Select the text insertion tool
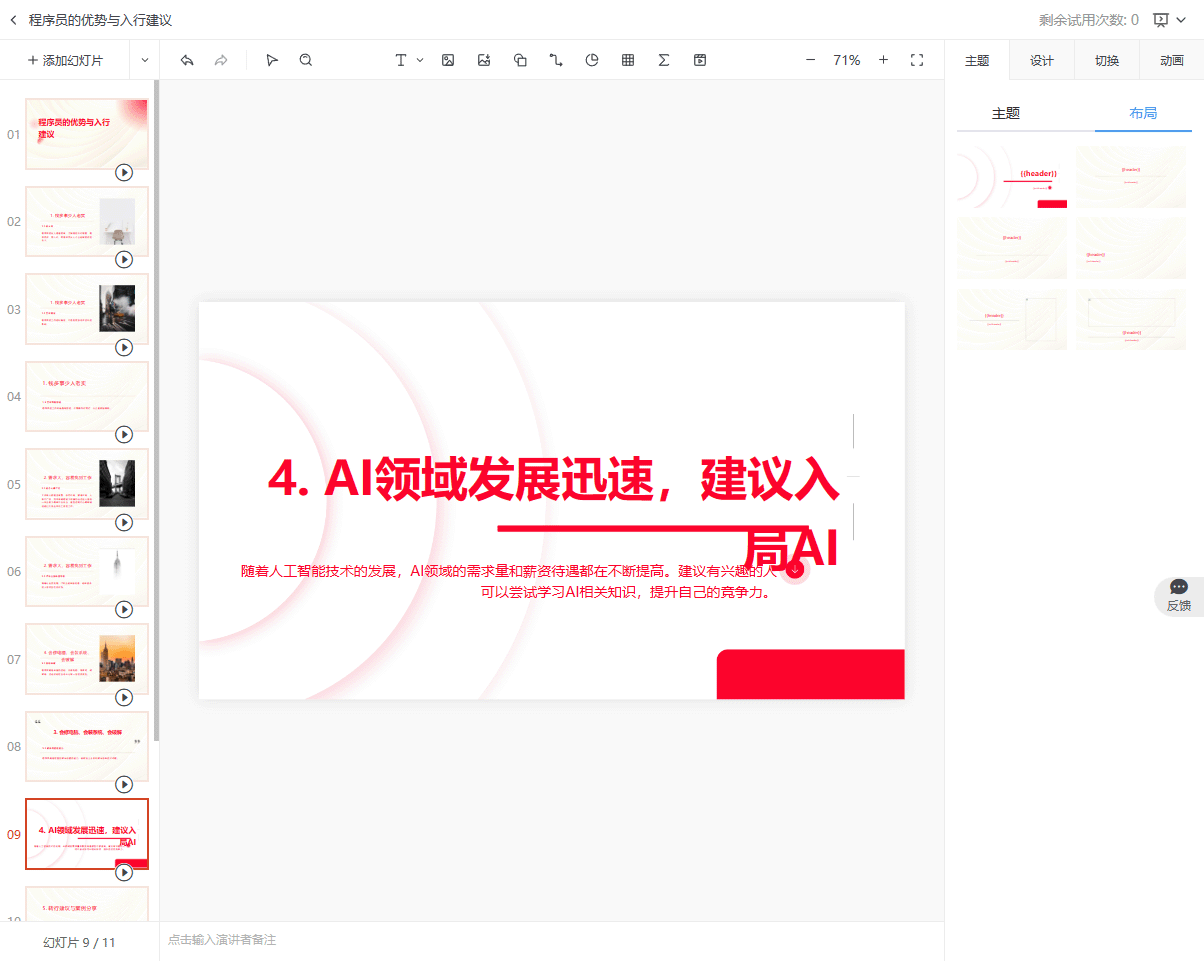Image resolution: width=1204 pixels, height=961 pixels. [x=399, y=60]
